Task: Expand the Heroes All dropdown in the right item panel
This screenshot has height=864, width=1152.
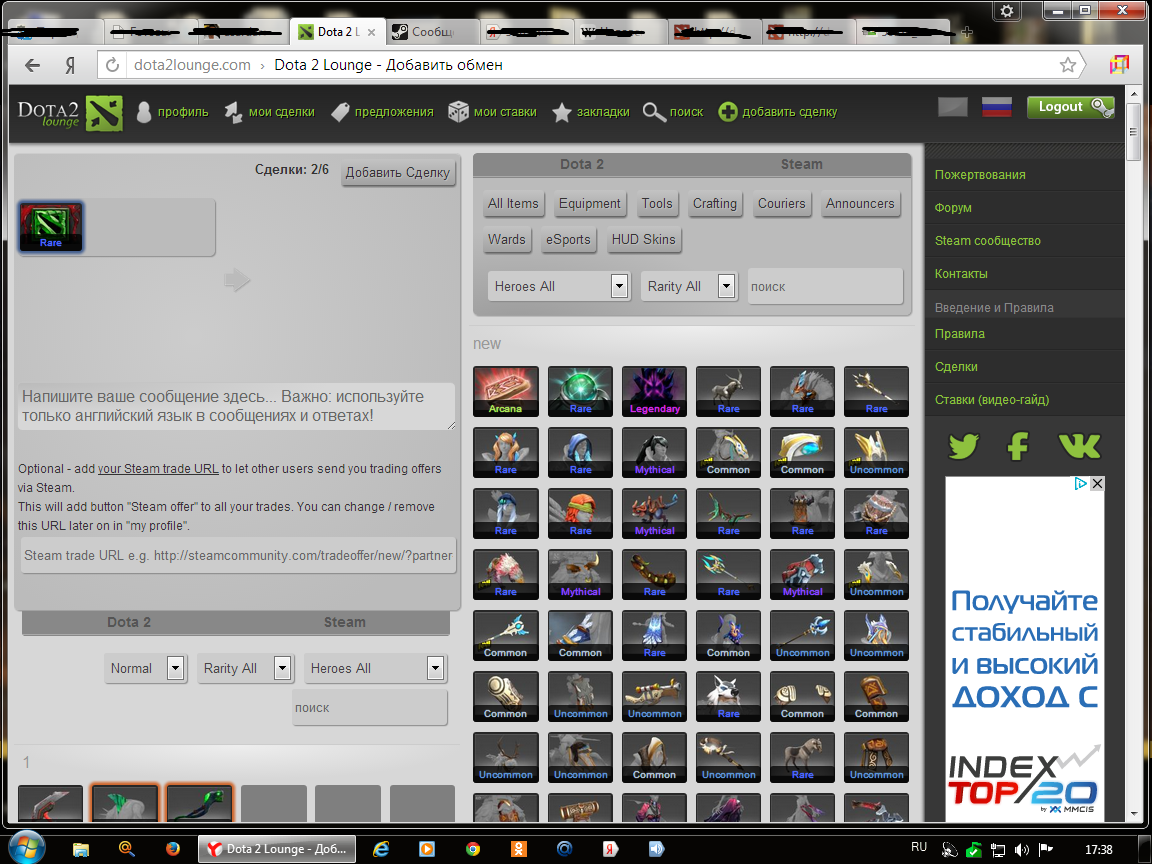Action: pyautogui.click(x=558, y=287)
